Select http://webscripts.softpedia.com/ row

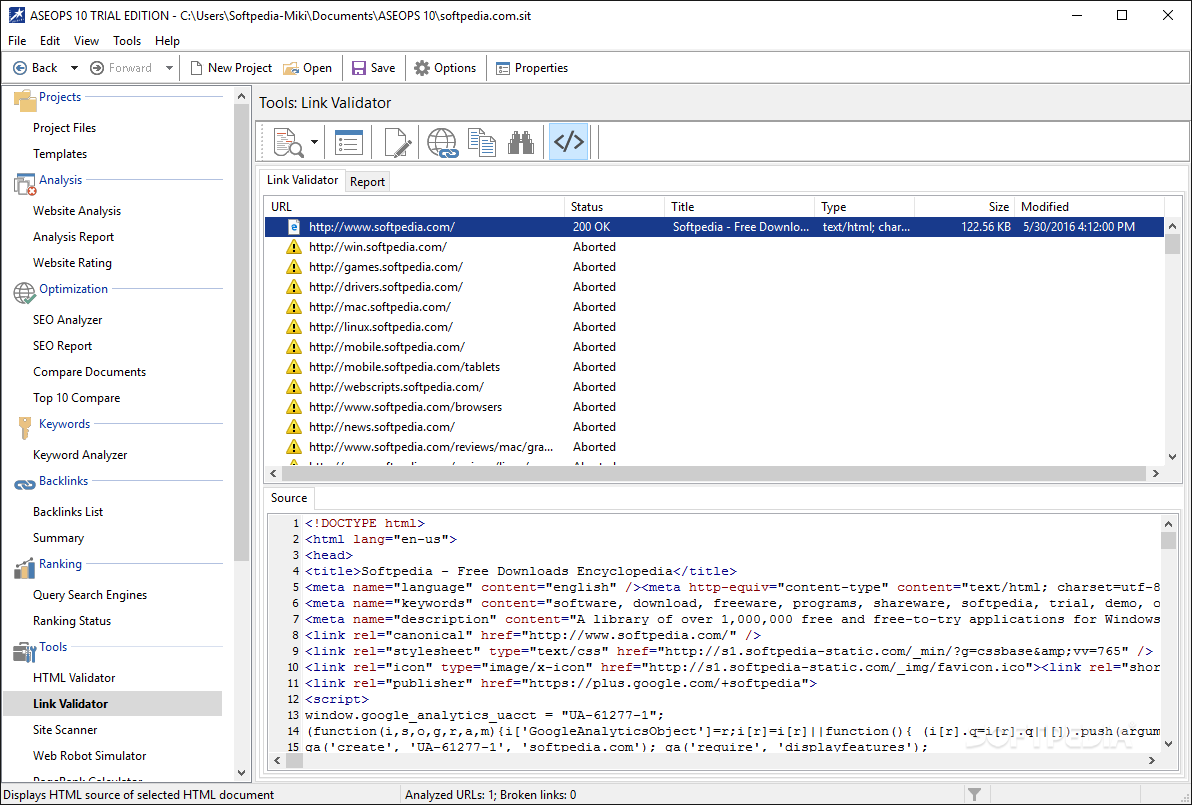[x=714, y=387]
